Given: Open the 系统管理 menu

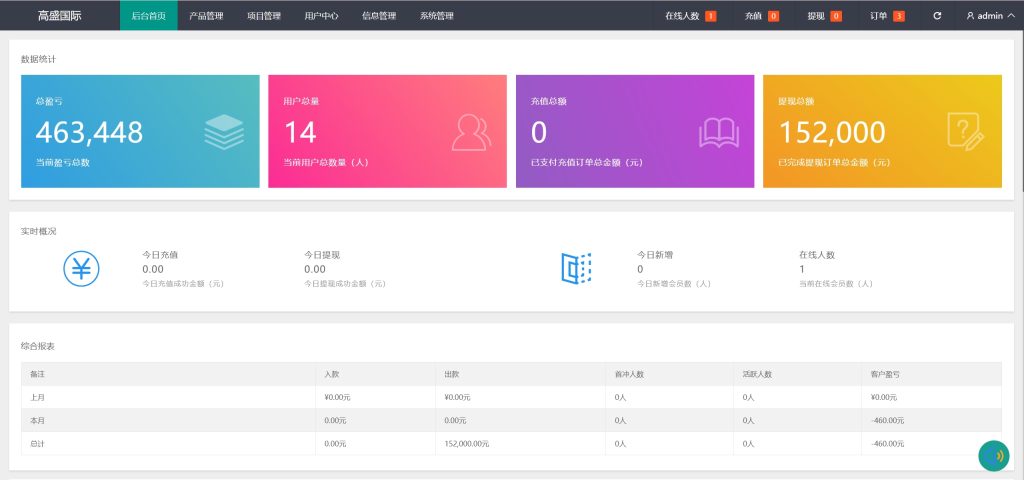Looking at the screenshot, I should point(436,16).
